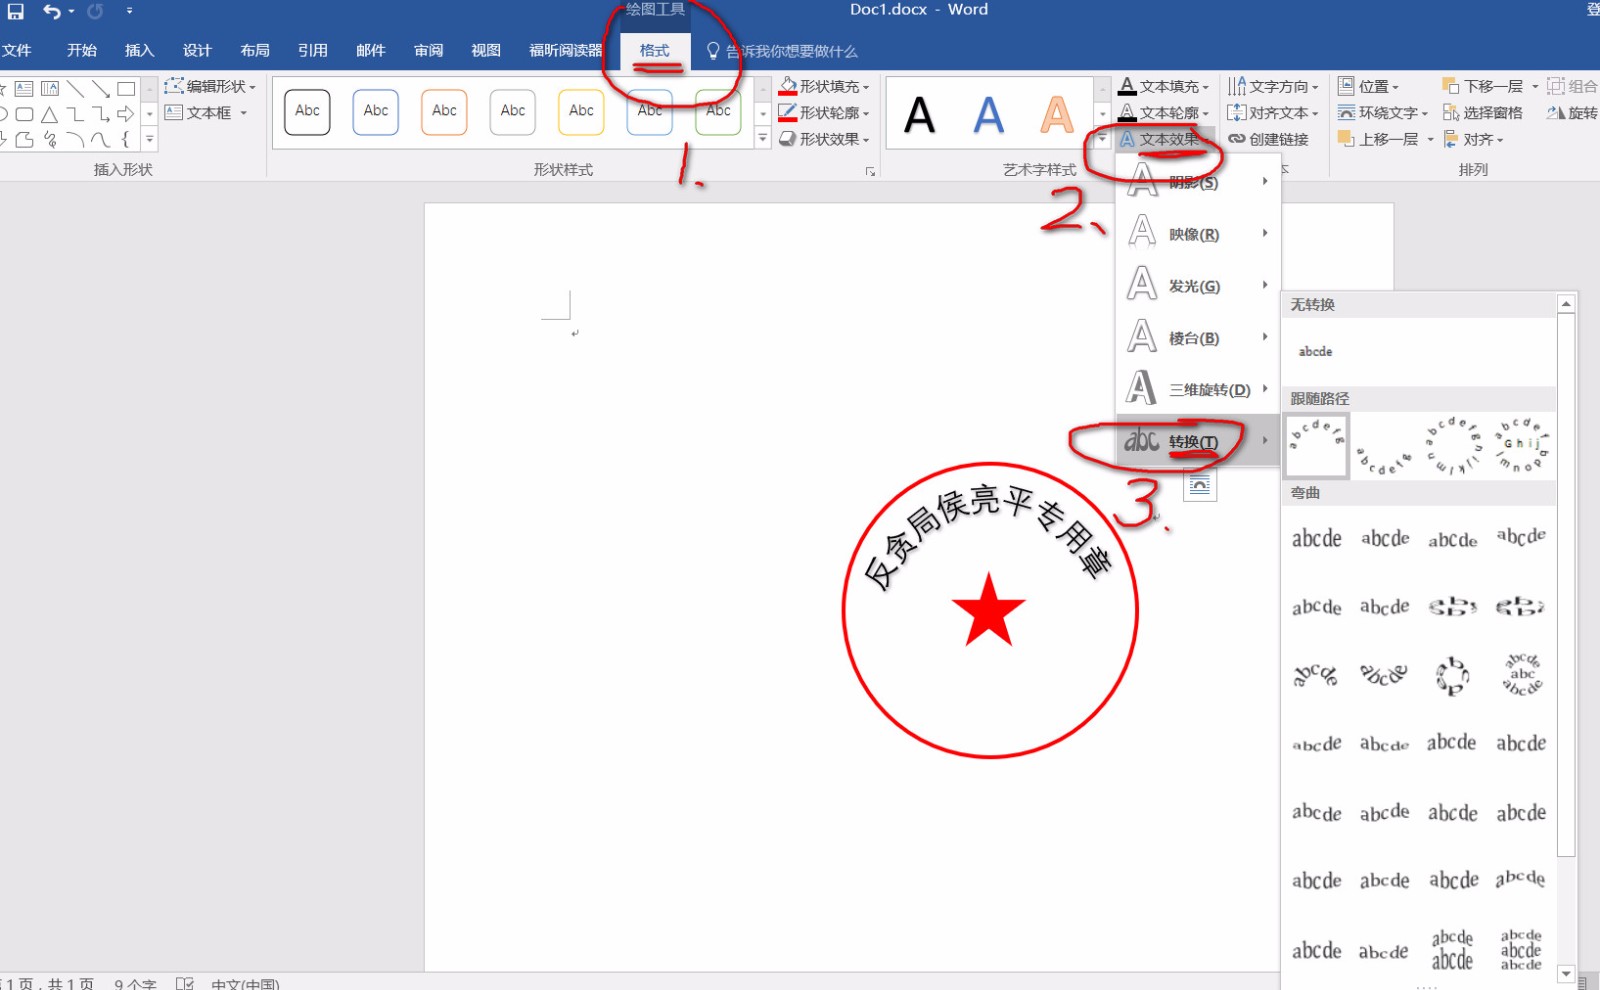Pick the arrow line shape
This screenshot has height=990, width=1600.
pos(100,89)
